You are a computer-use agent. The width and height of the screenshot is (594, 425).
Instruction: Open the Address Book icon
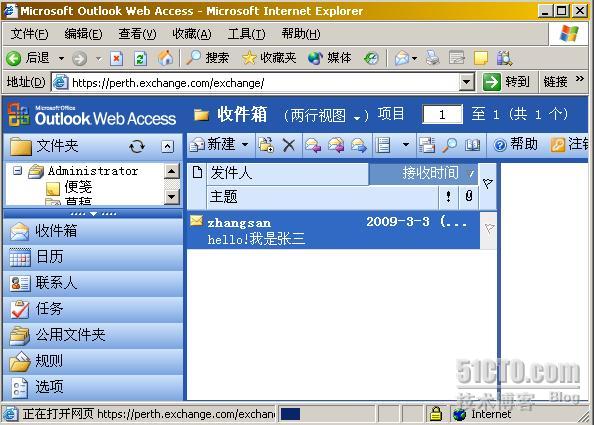472,145
